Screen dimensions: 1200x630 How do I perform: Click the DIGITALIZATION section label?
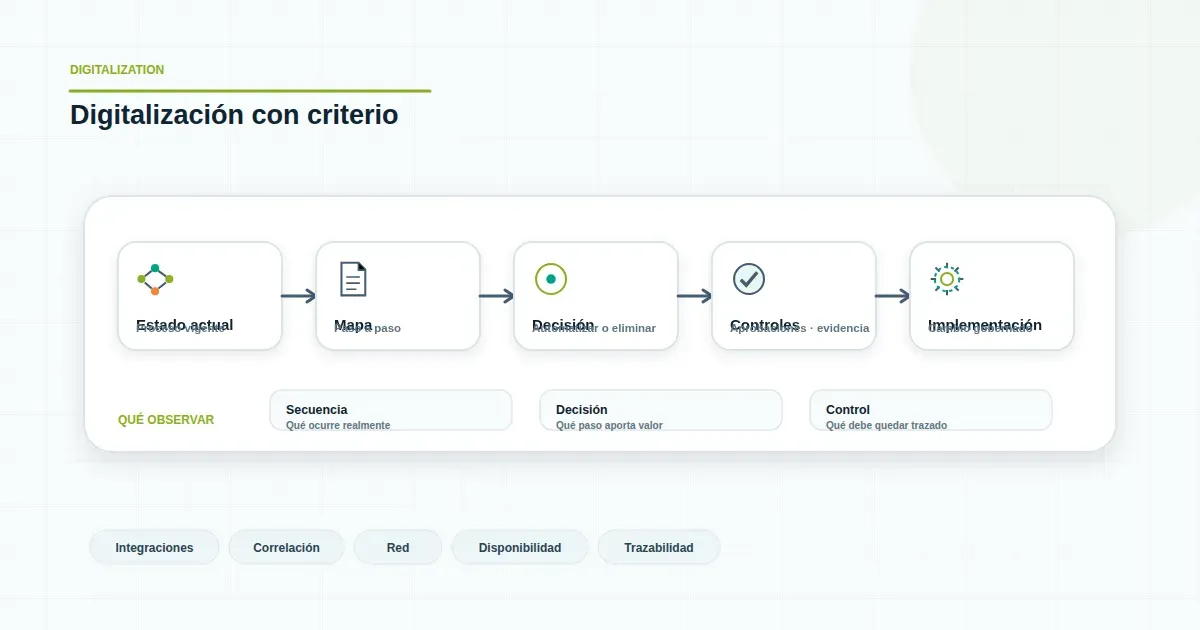tap(117, 70)
